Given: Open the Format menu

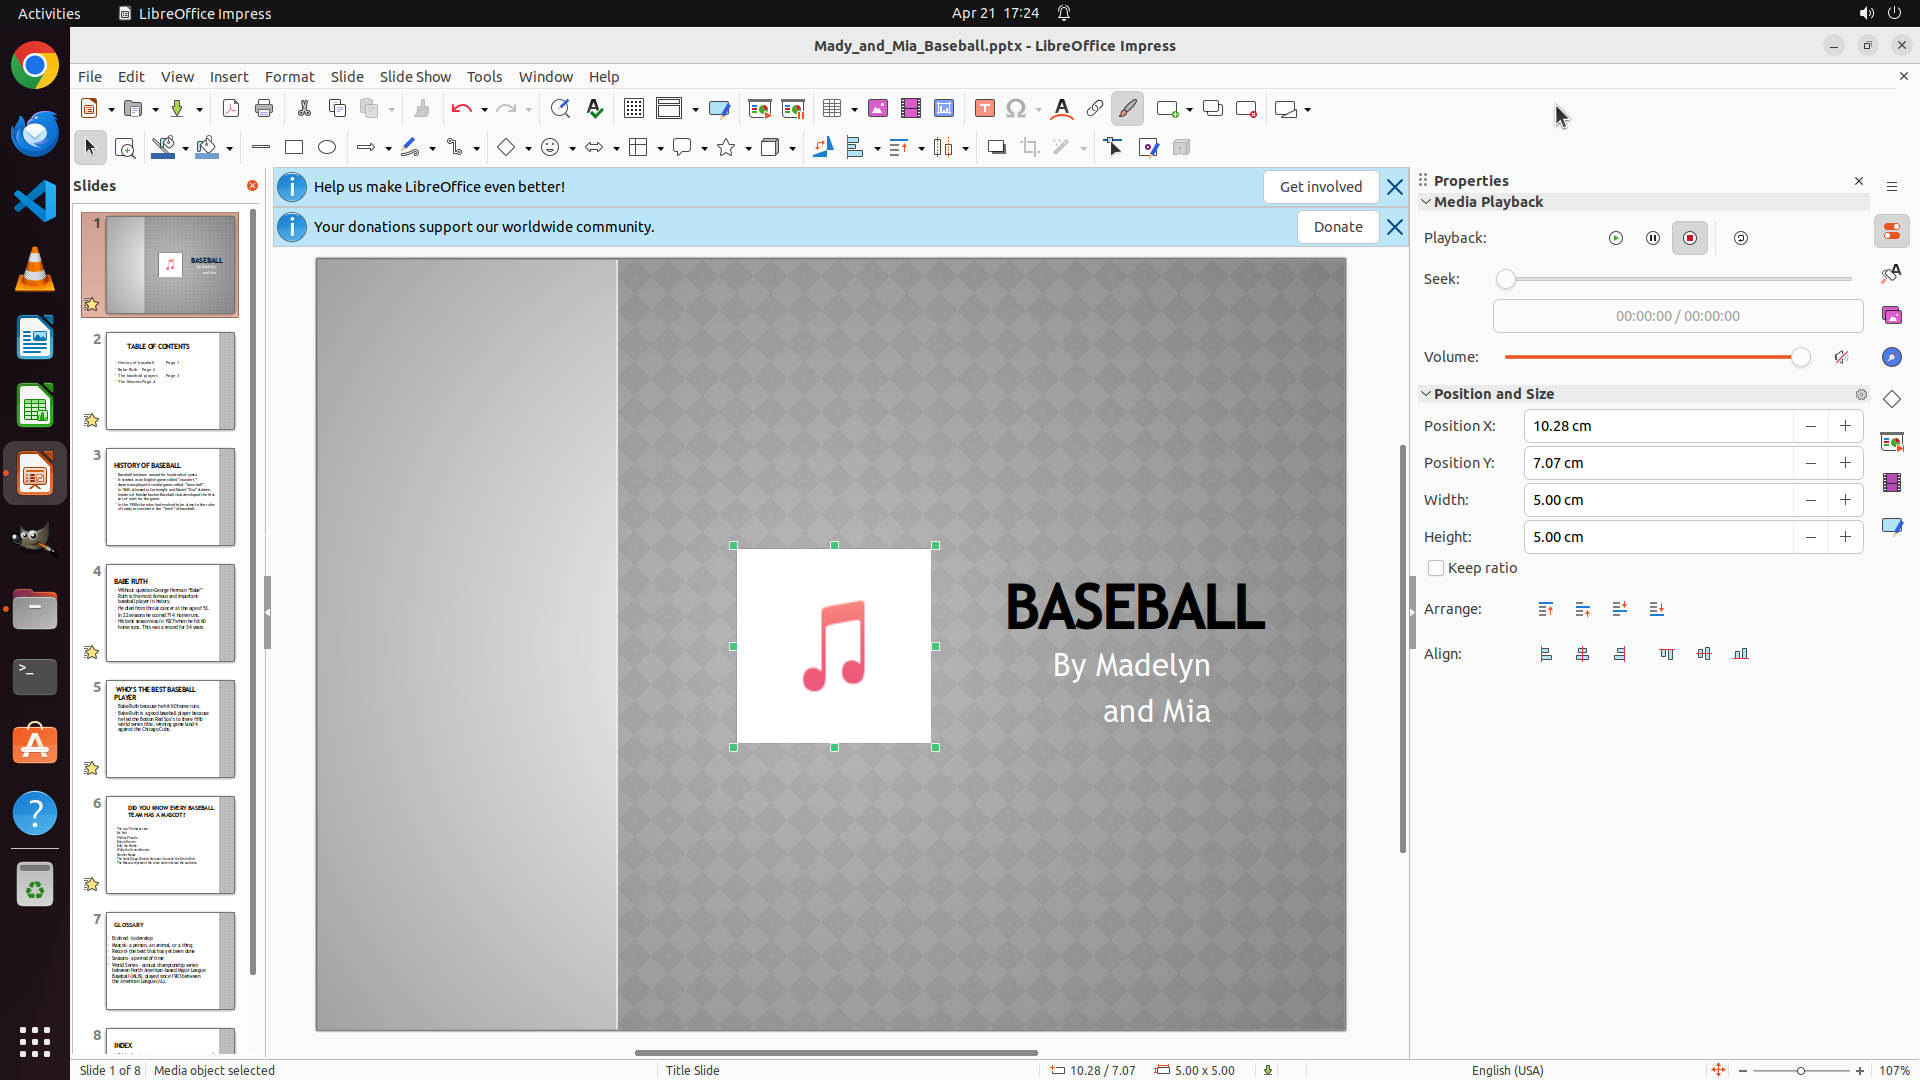Looking at the screenshot, I should 289,77.
